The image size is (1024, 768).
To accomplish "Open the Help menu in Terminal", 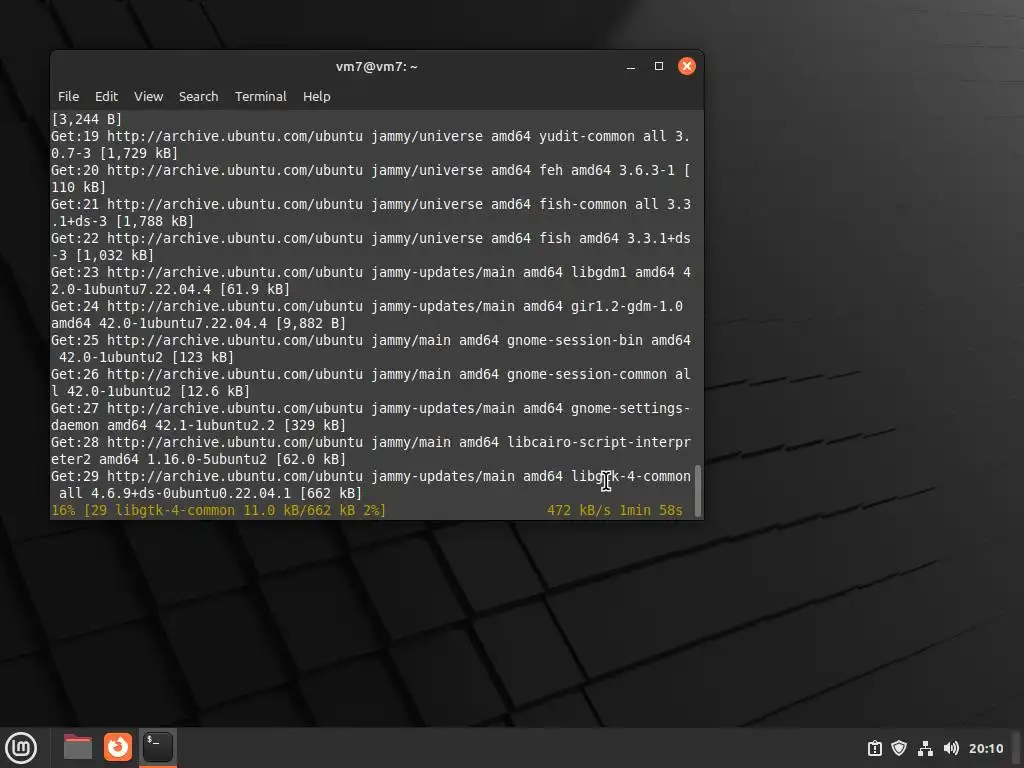I will click(317, 96).
